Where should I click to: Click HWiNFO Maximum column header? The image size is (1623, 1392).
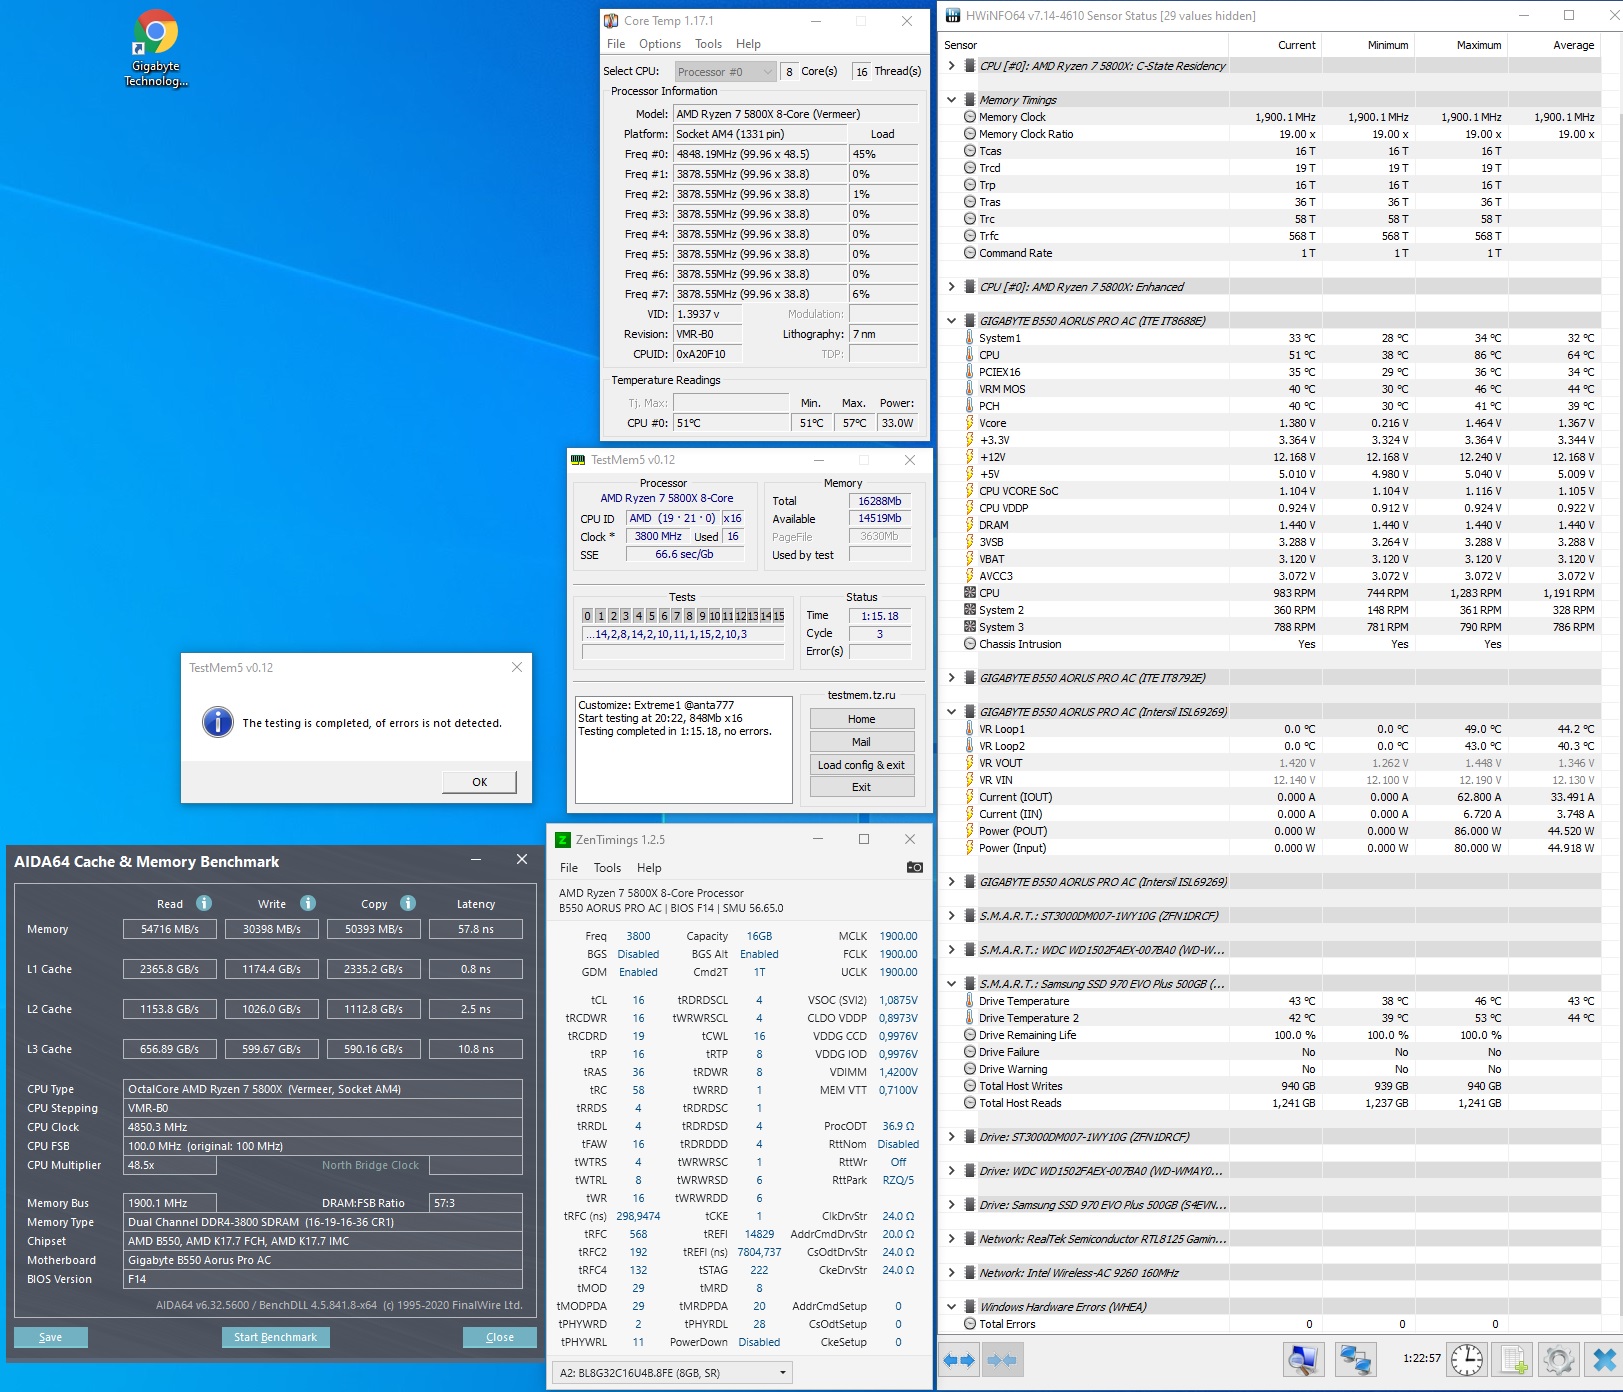[1462, 45]
